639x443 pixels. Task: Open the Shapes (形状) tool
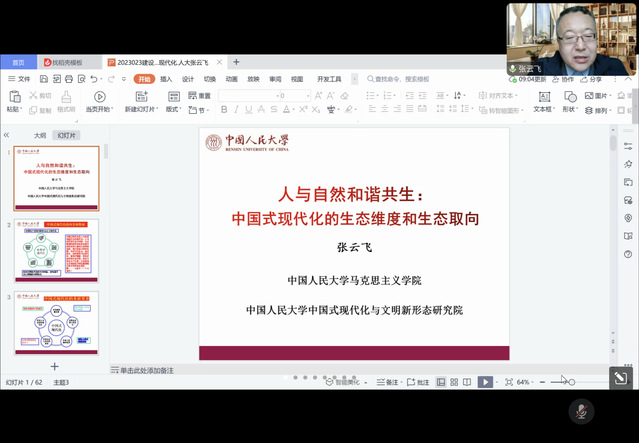click(569, 102)
